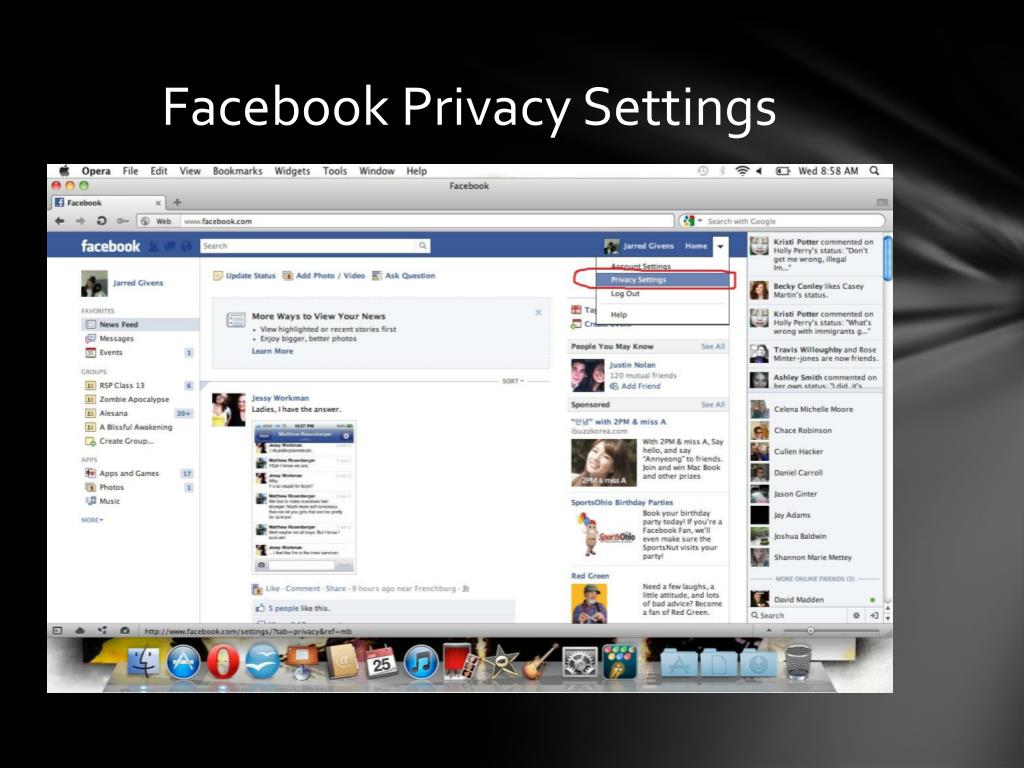This screenshot has height=768, width=1024.
Task: Click Ask Question
Action: [x=404, y=276]
